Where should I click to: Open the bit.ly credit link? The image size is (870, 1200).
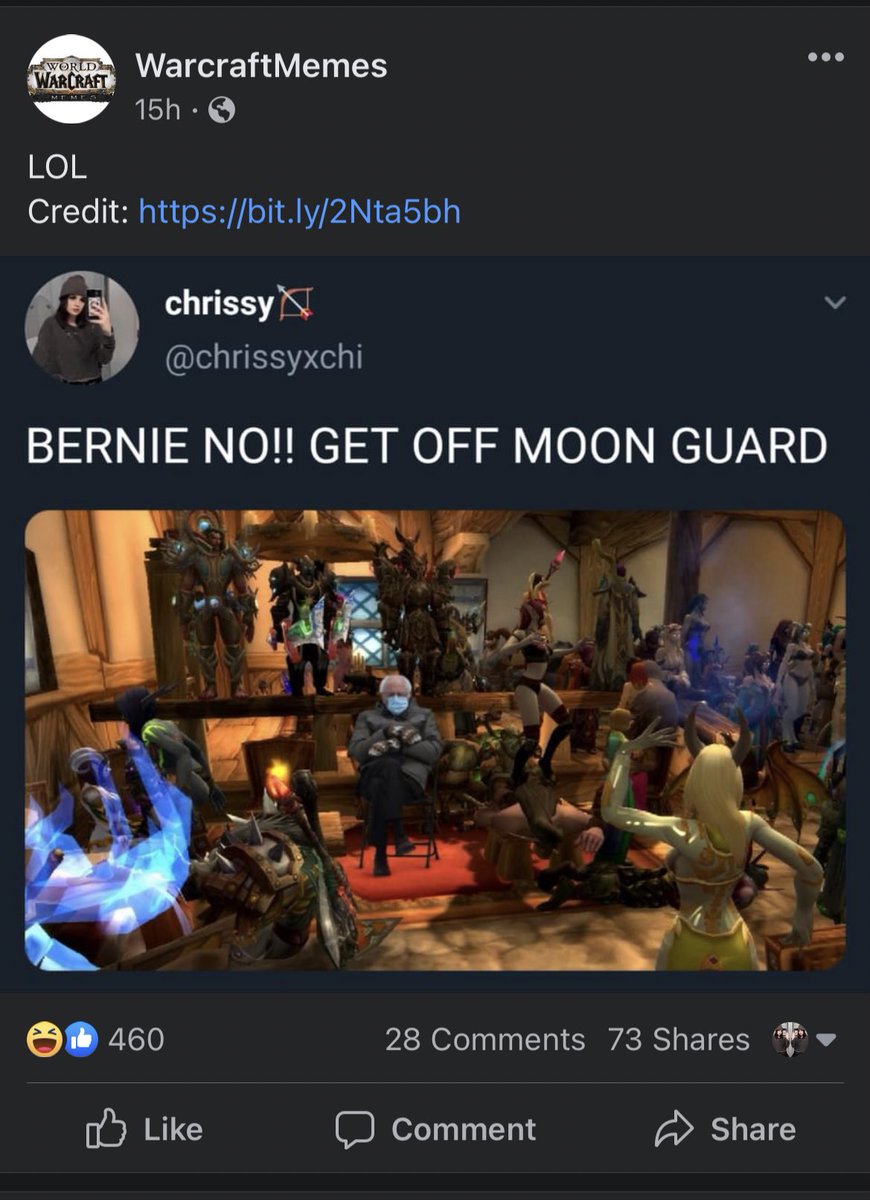click(300, 212)
